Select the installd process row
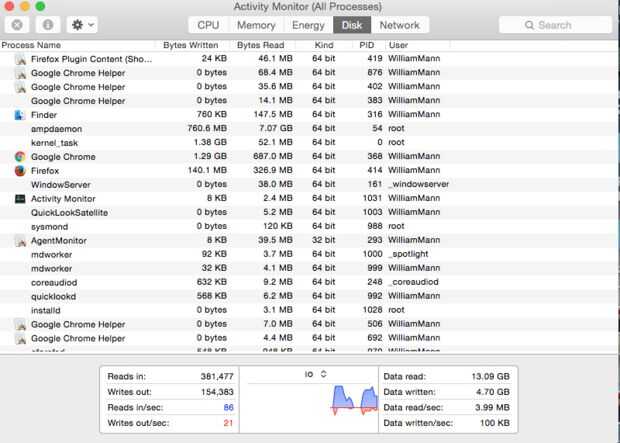This screenshot has width=620, height=443. 308,310
